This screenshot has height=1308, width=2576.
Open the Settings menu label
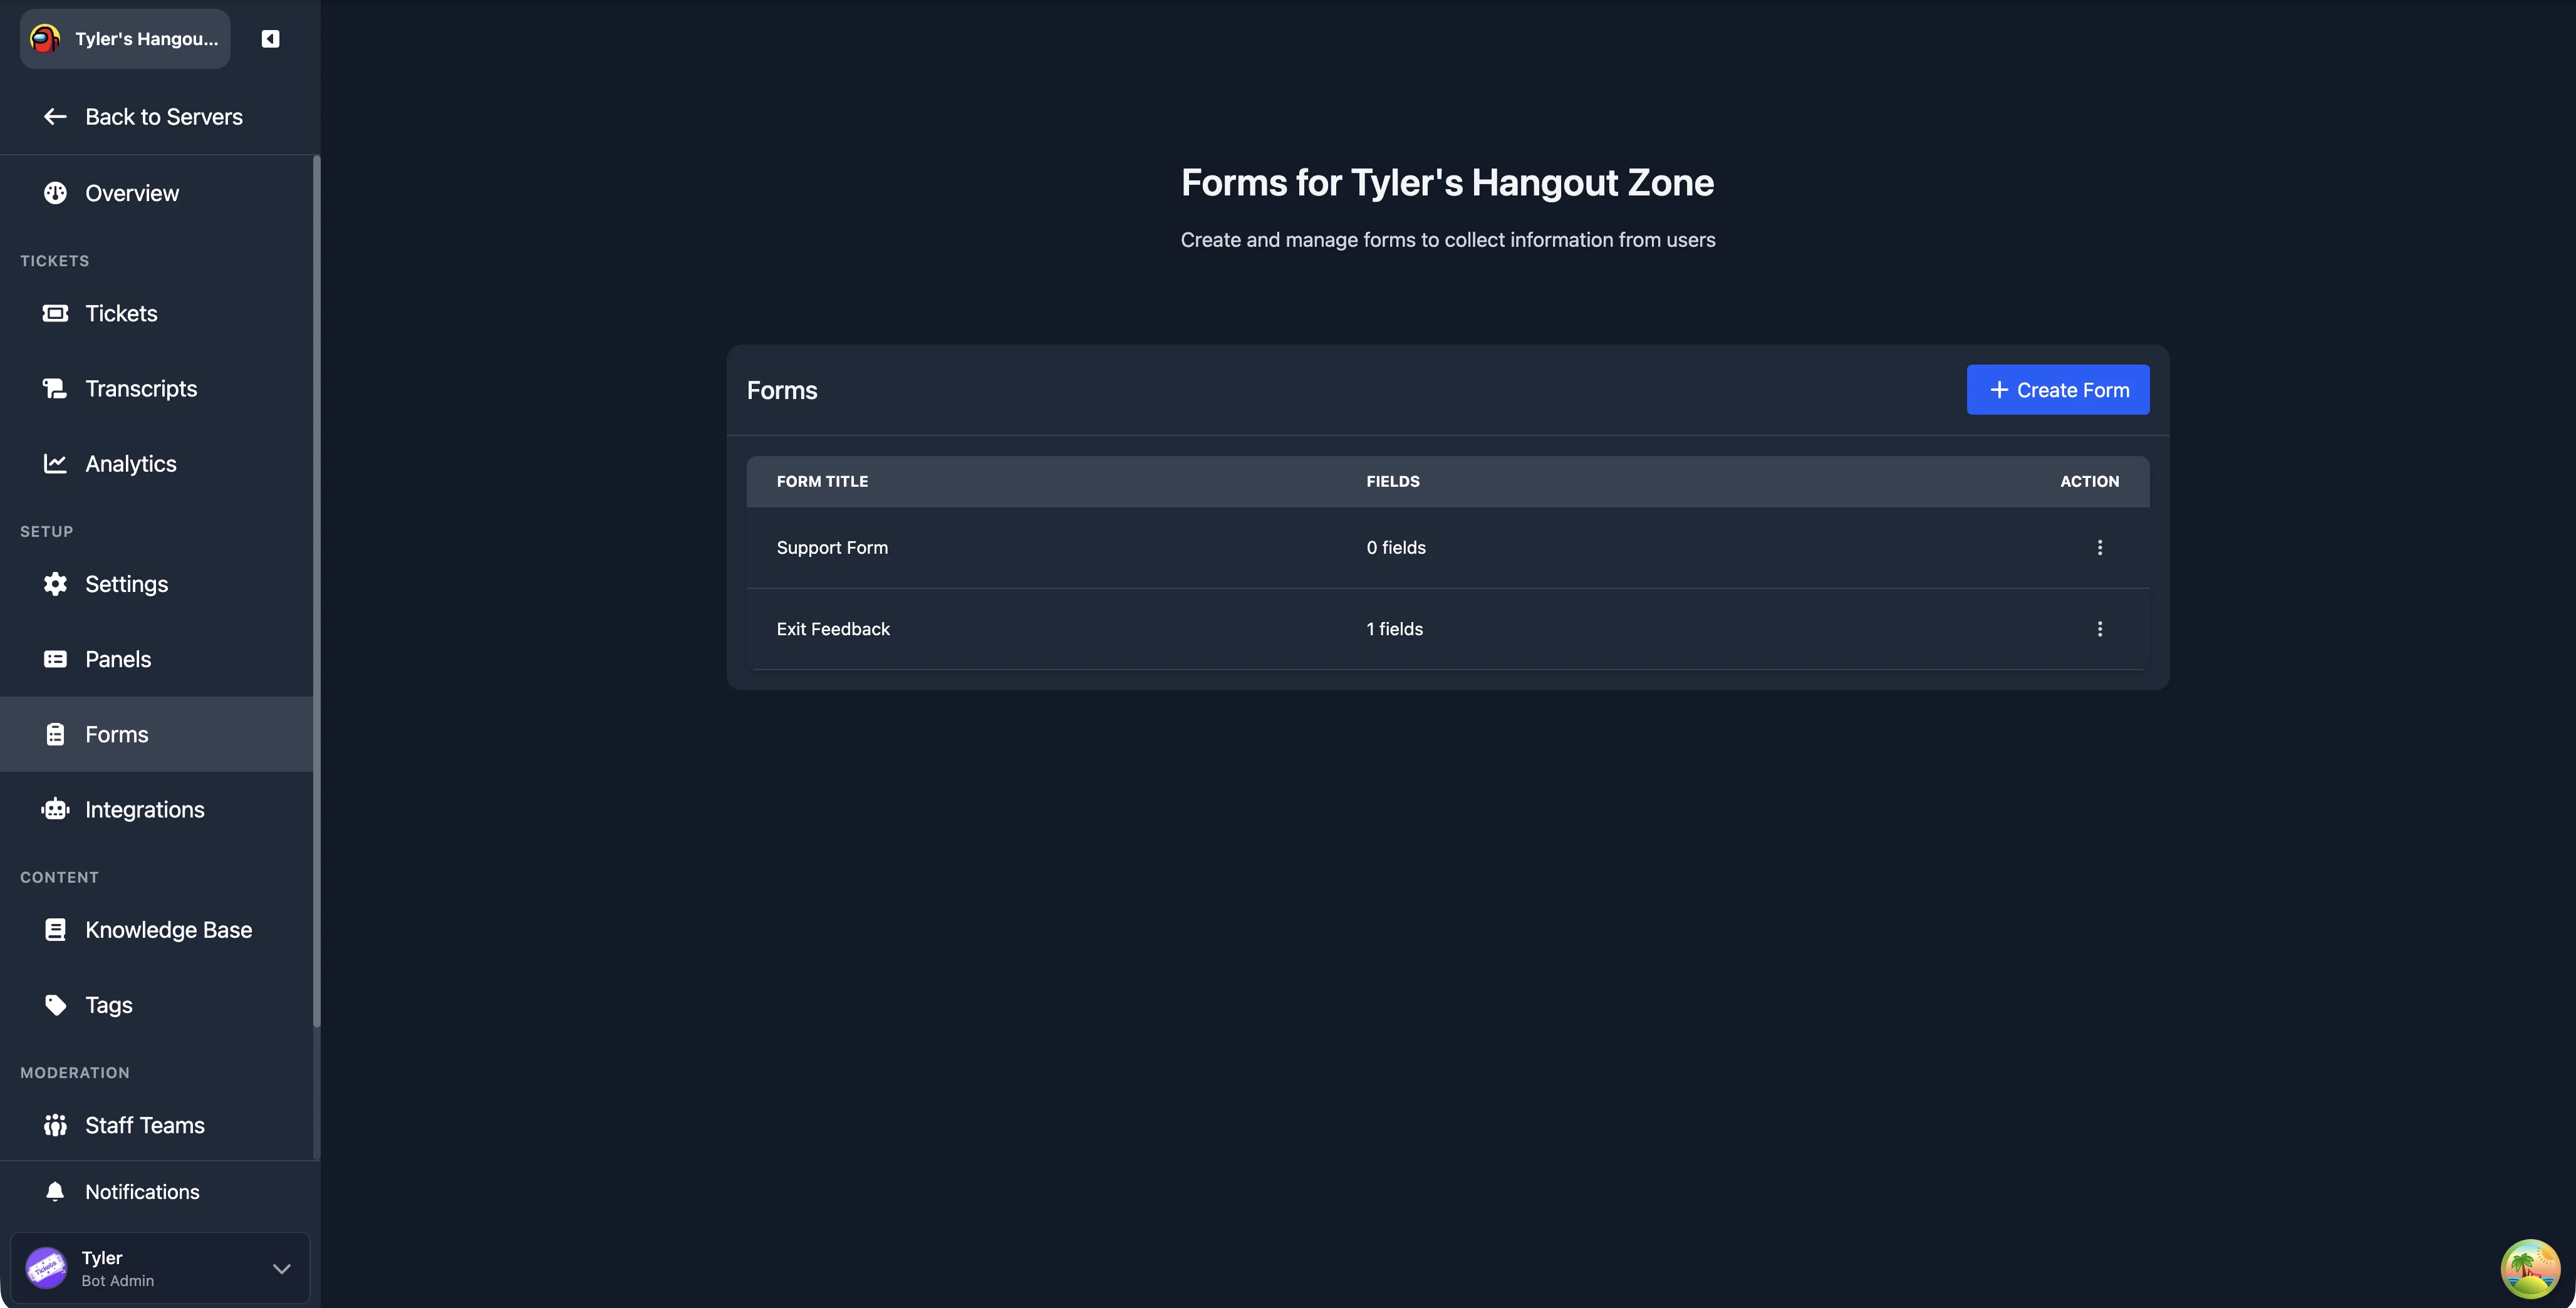(126, 584)
